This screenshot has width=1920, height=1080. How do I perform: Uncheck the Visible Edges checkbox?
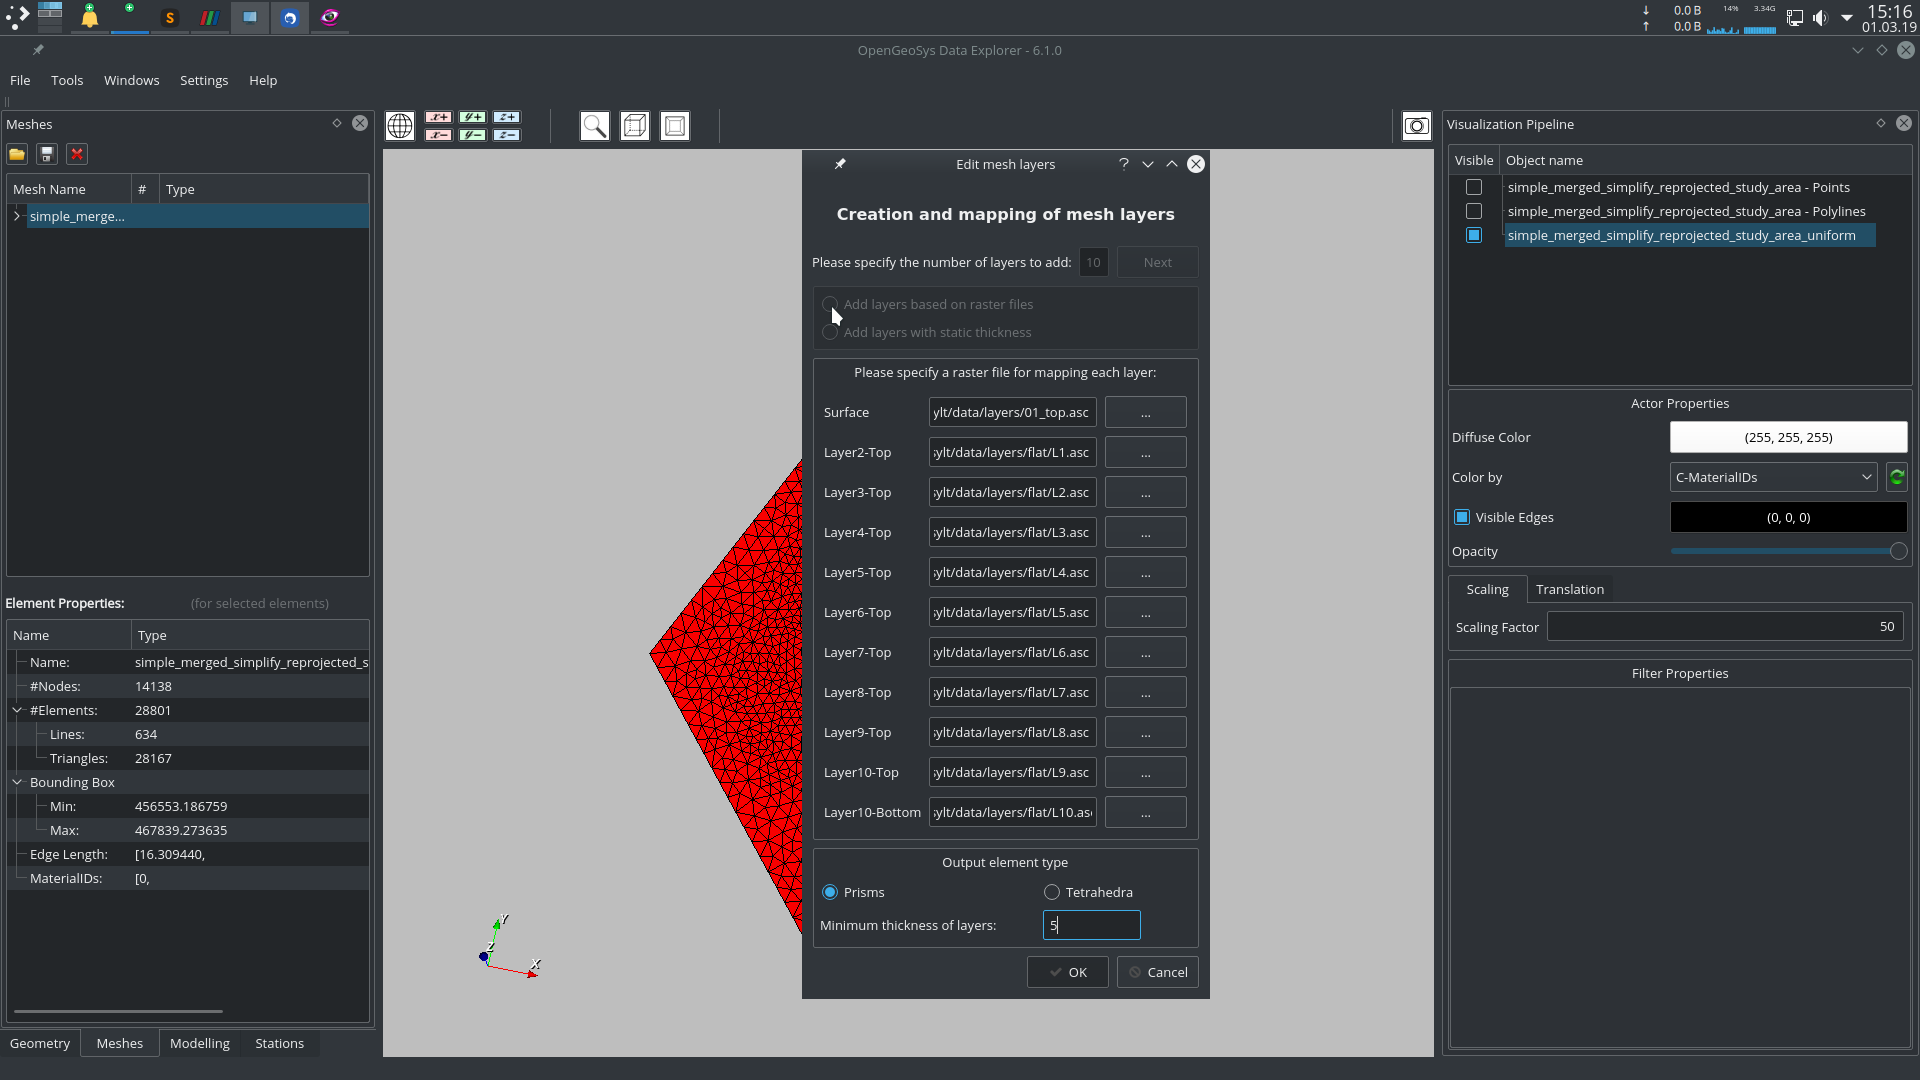pyautogui.click(x=1462, y=517)
